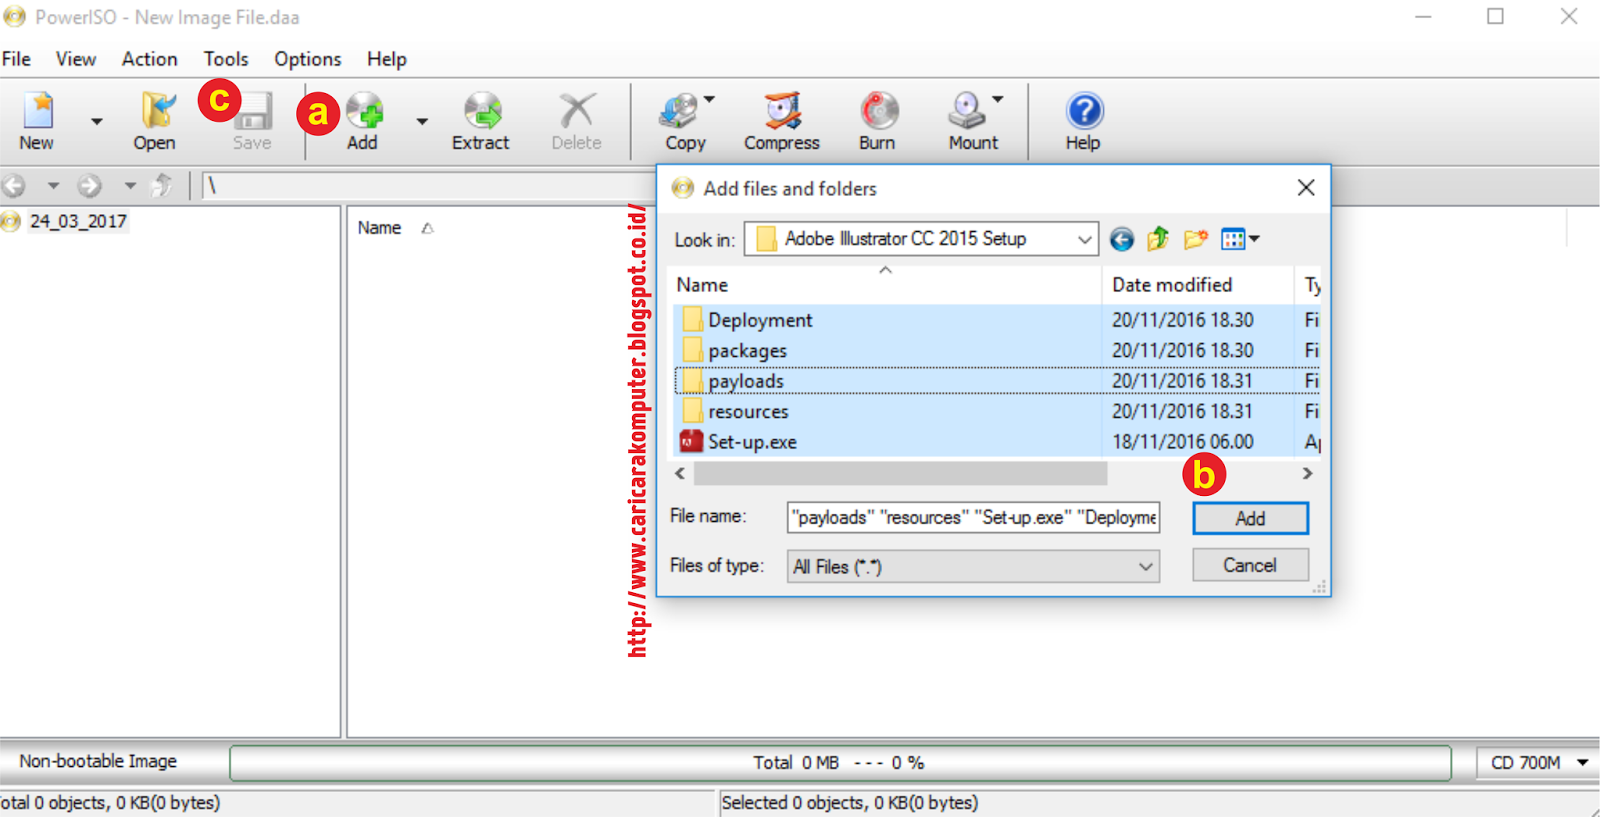Image resolution: width=1600 pixels, height=817 pixels.
Task: Click the Non-bootable Image status label
Action: (x=98, y=761)
